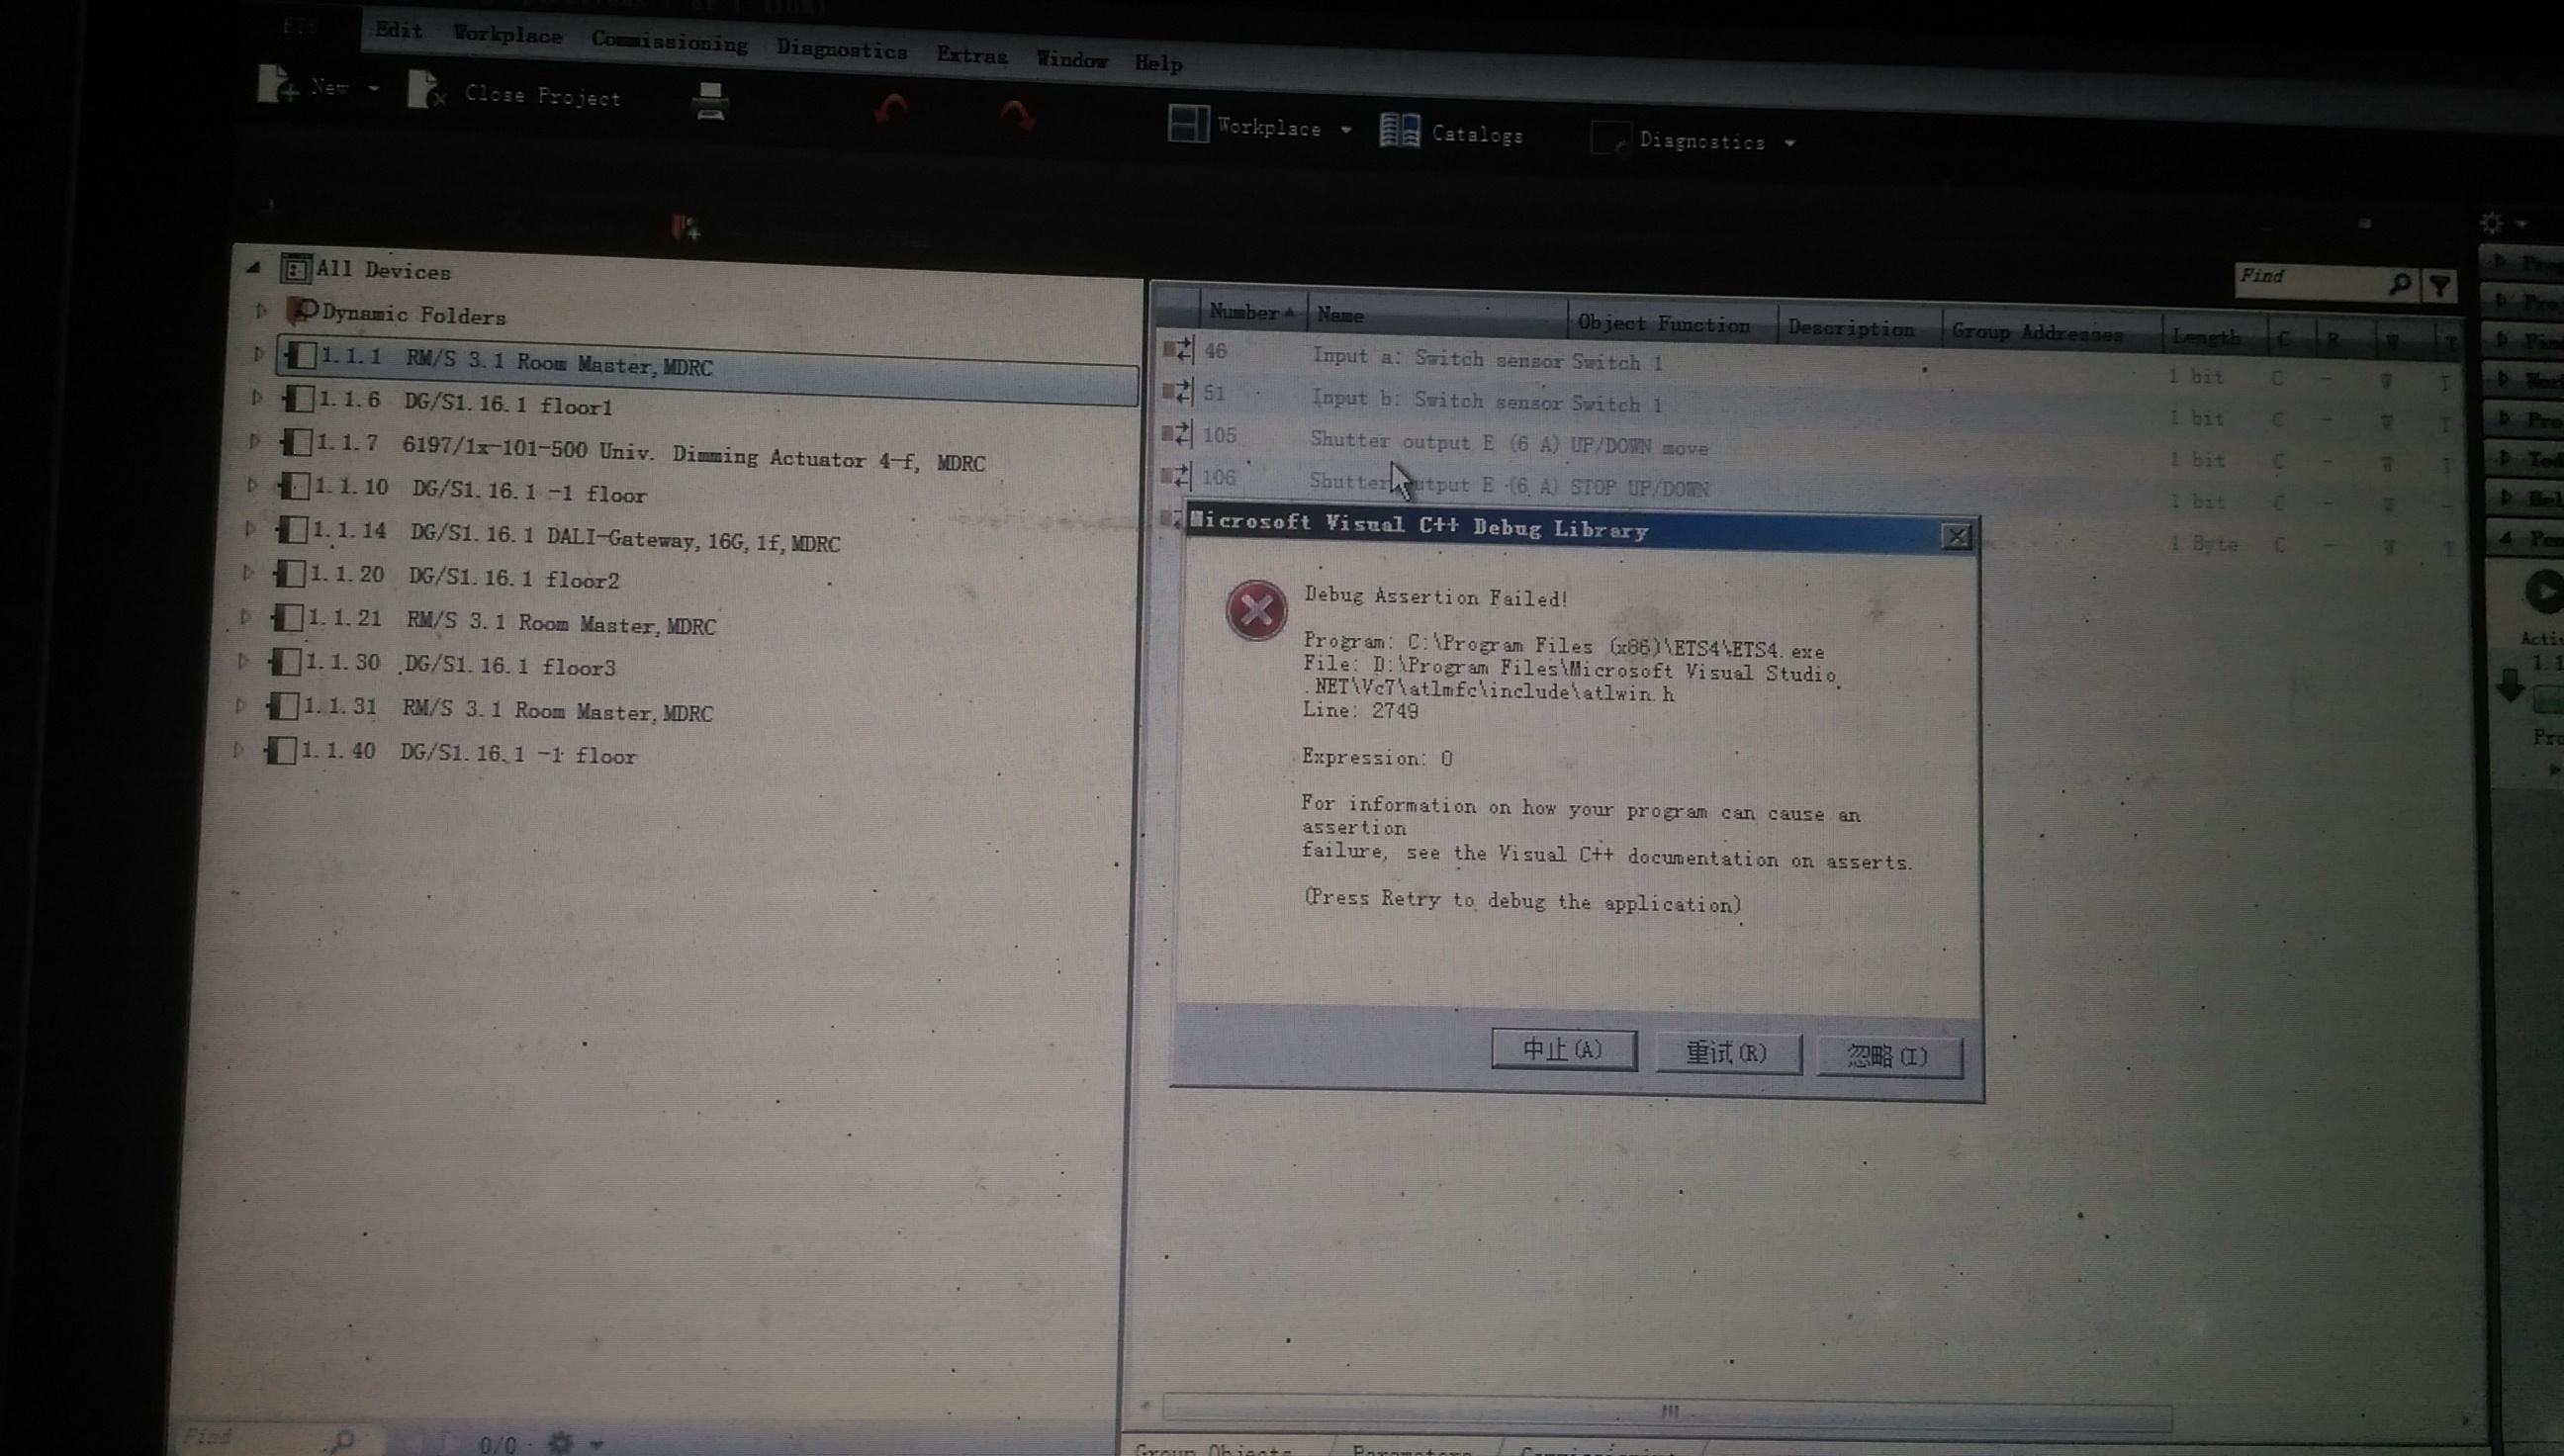Click the group object icon for number 106
This screenshot has height=1456, width=2564.
1175,476
